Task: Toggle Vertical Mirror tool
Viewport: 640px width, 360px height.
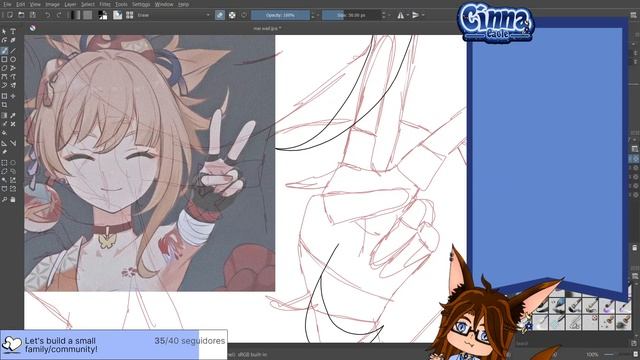Action: pyautogui.click(x=416, y=15)
